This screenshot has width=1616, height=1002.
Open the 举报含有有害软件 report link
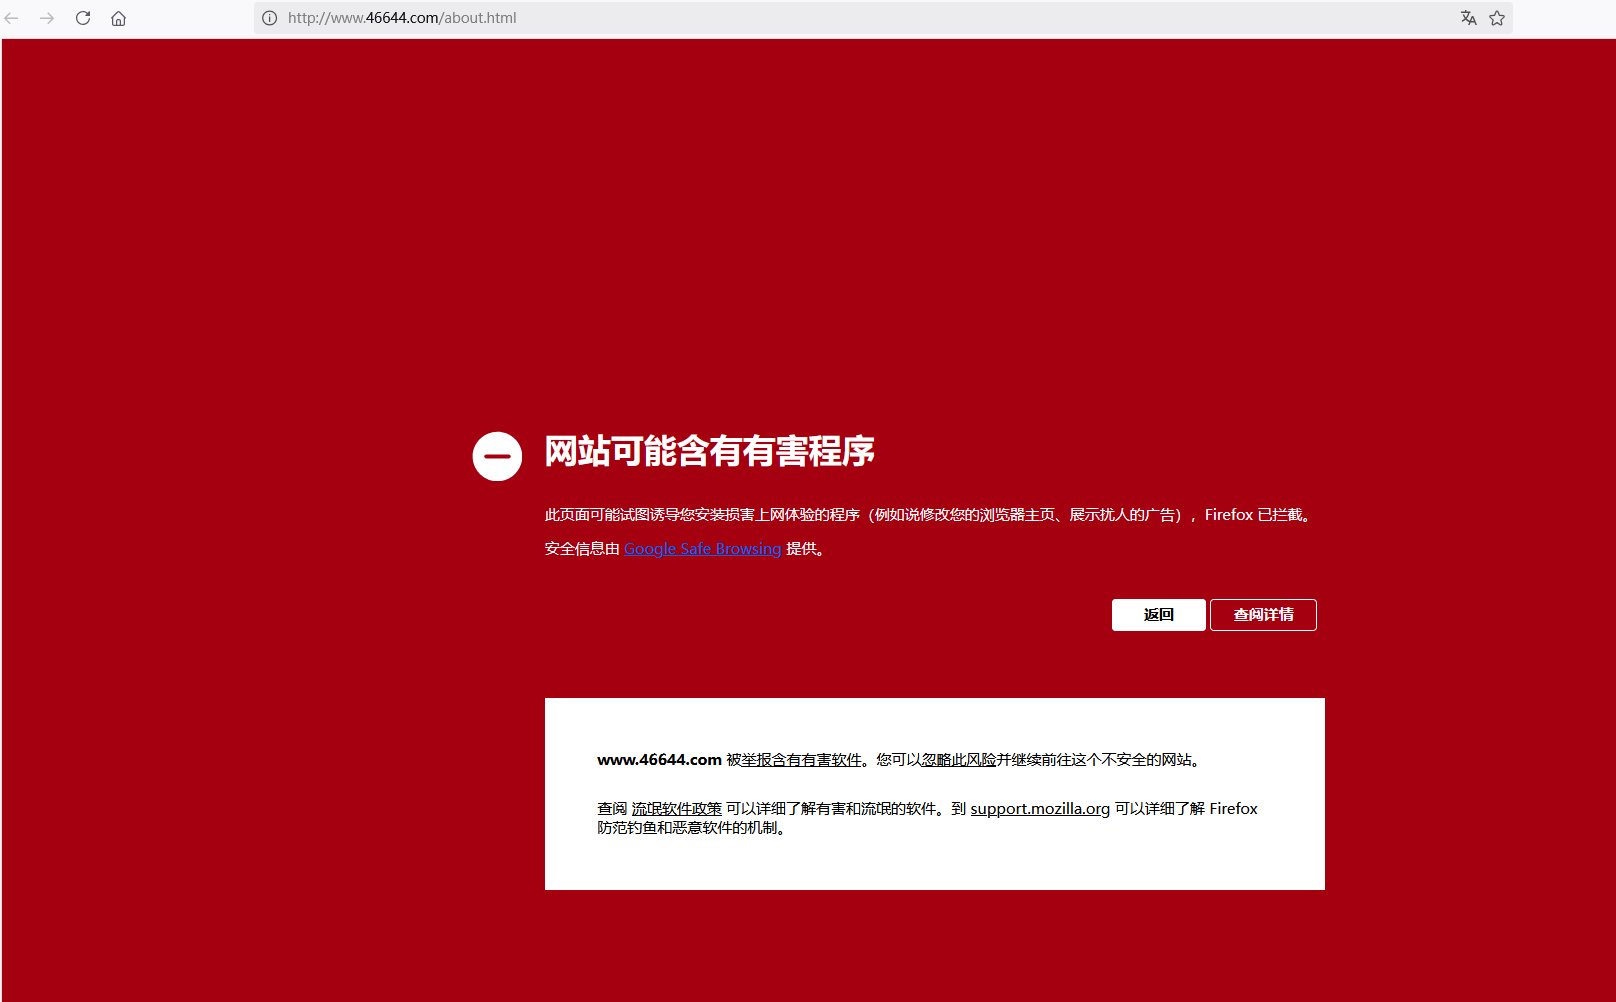801,760
